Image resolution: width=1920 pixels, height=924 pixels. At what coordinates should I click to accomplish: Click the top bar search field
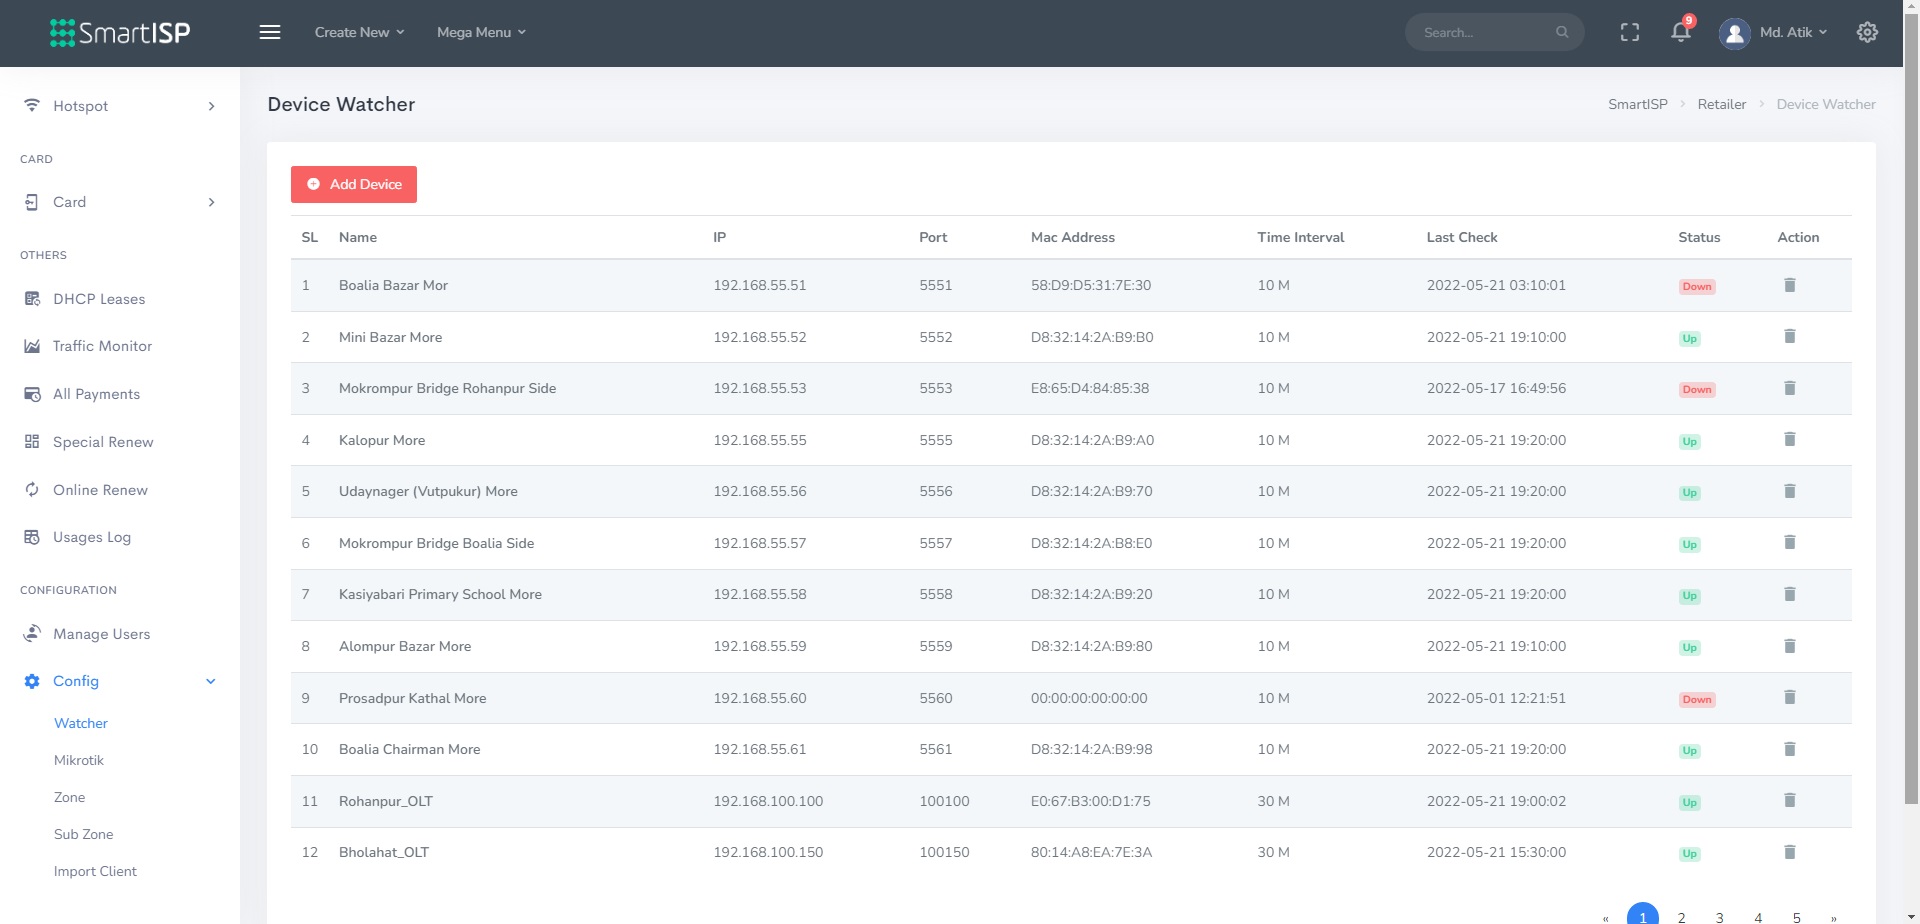click(1485, 32)
